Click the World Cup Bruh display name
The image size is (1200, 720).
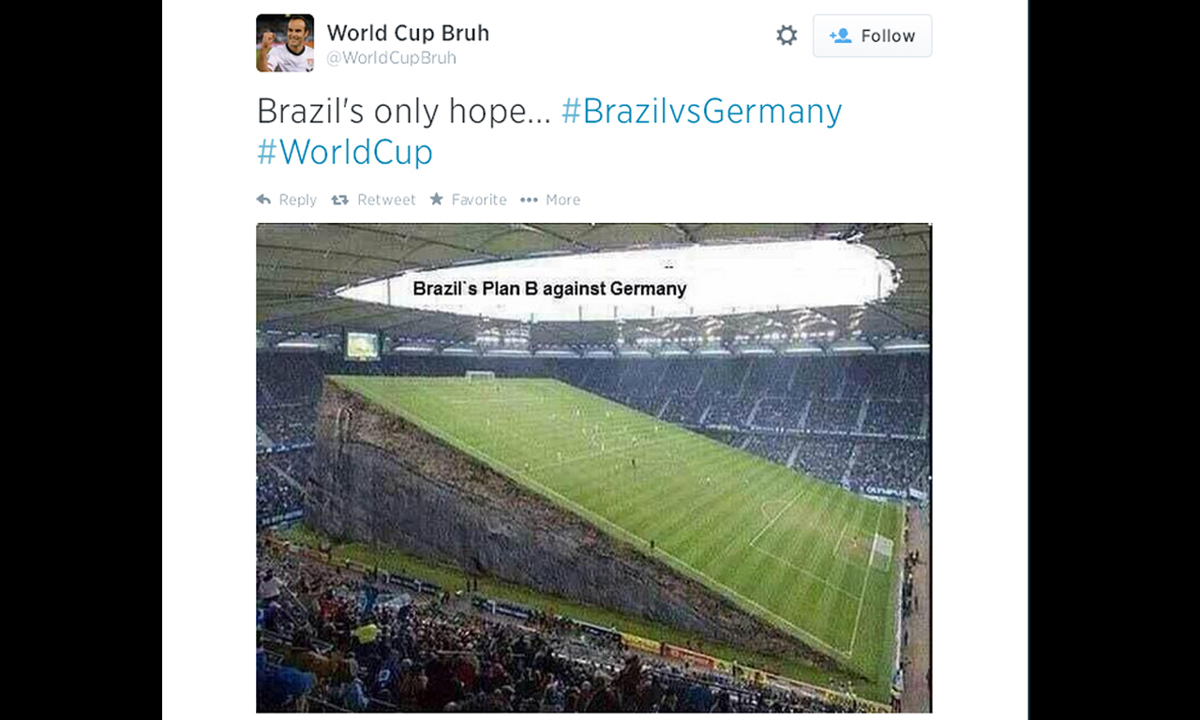pos(408,33)
